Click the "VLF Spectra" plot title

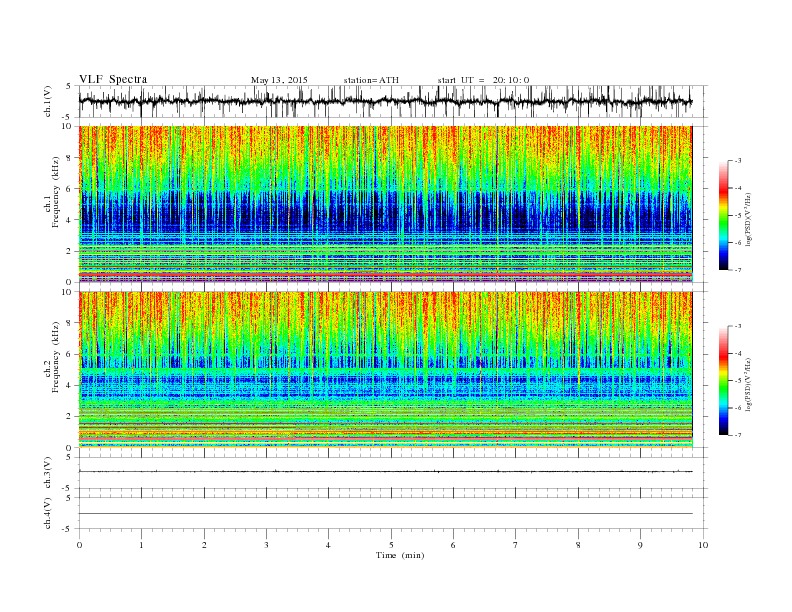(113, 79)
